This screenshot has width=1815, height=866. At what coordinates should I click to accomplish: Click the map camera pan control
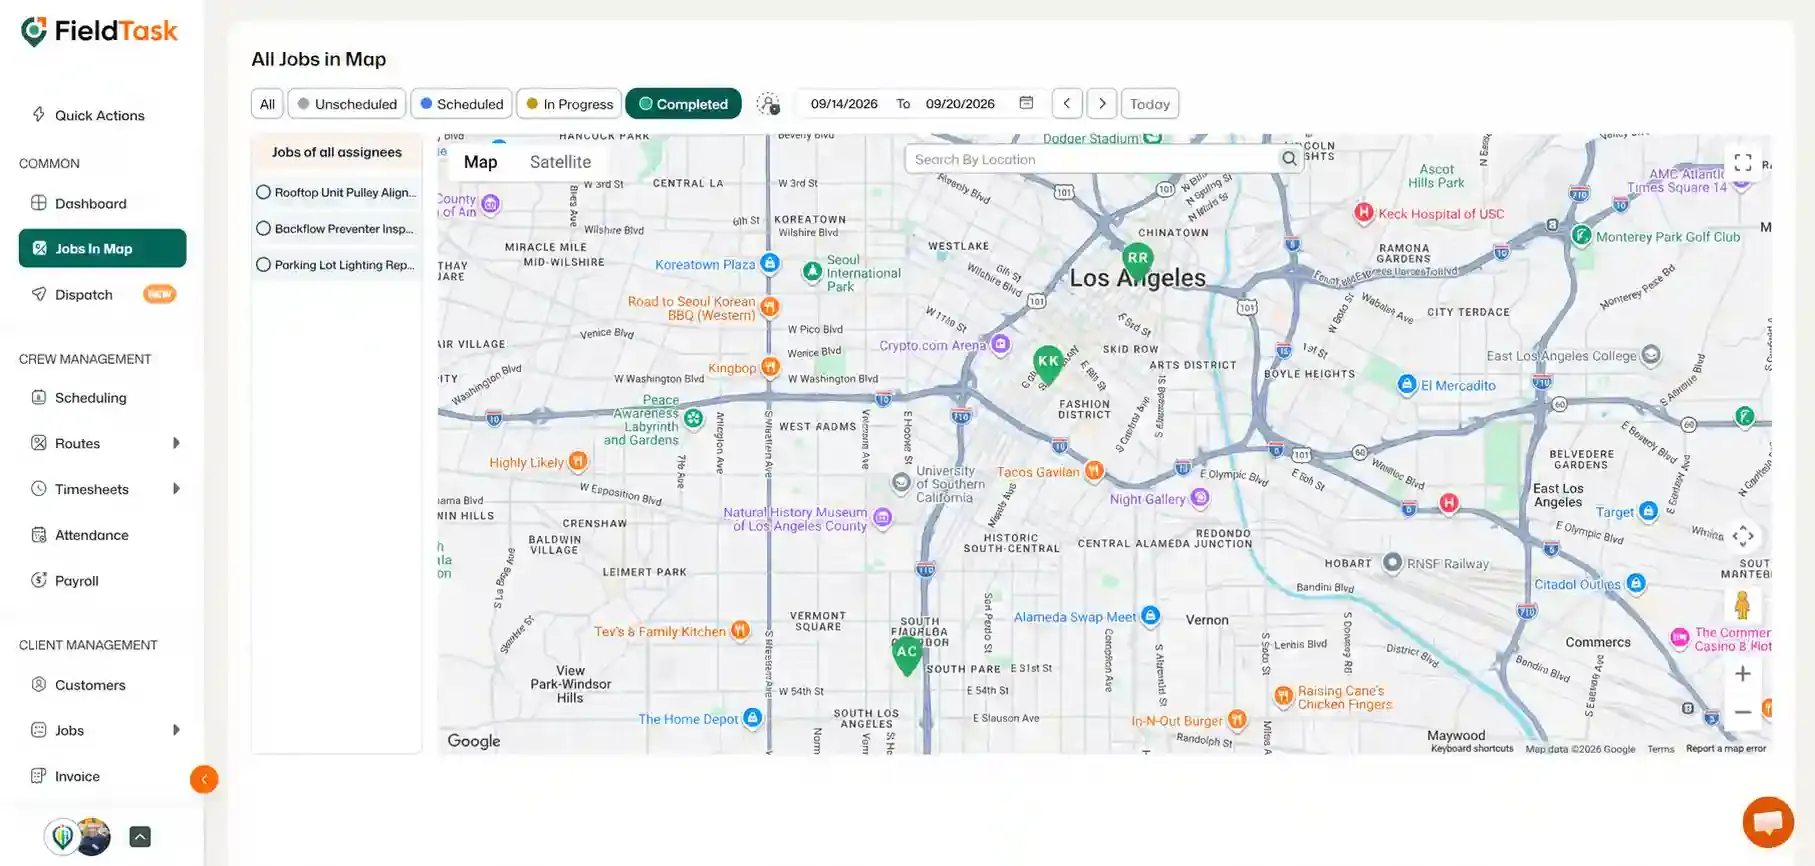(1743, 536)
